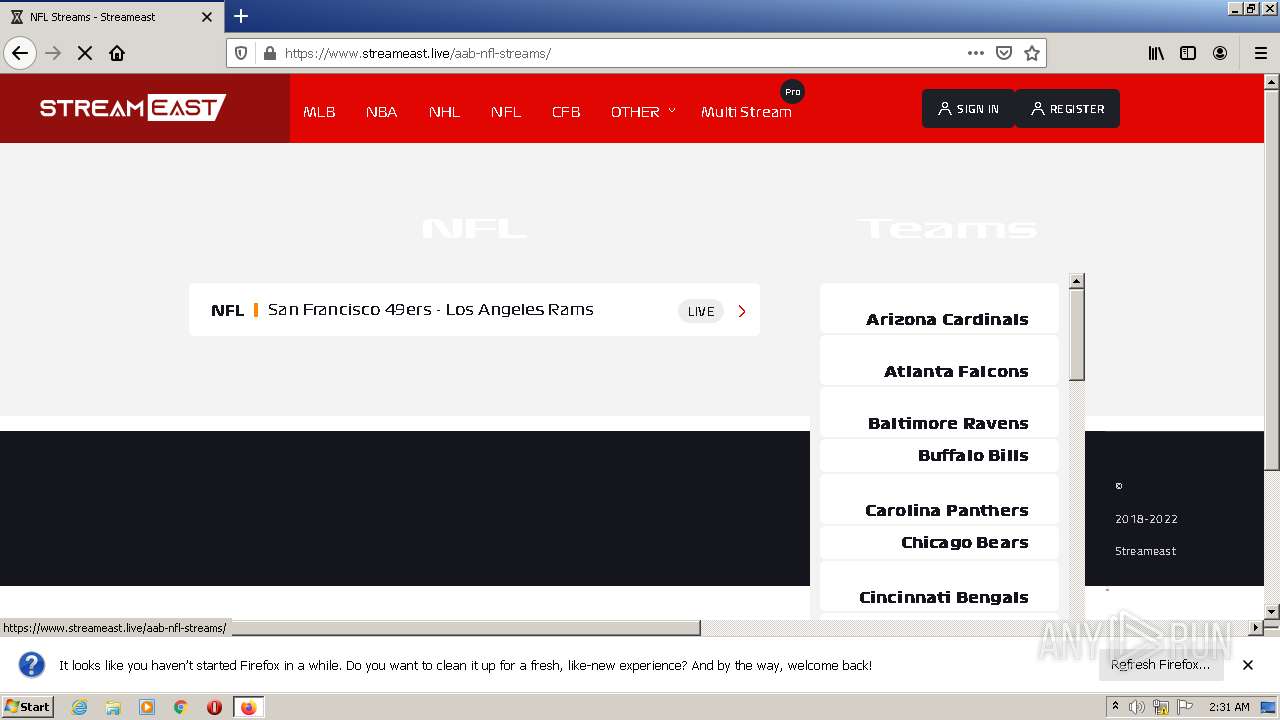
Task: Toggle the sidebar view icon
Action: 1188,53
